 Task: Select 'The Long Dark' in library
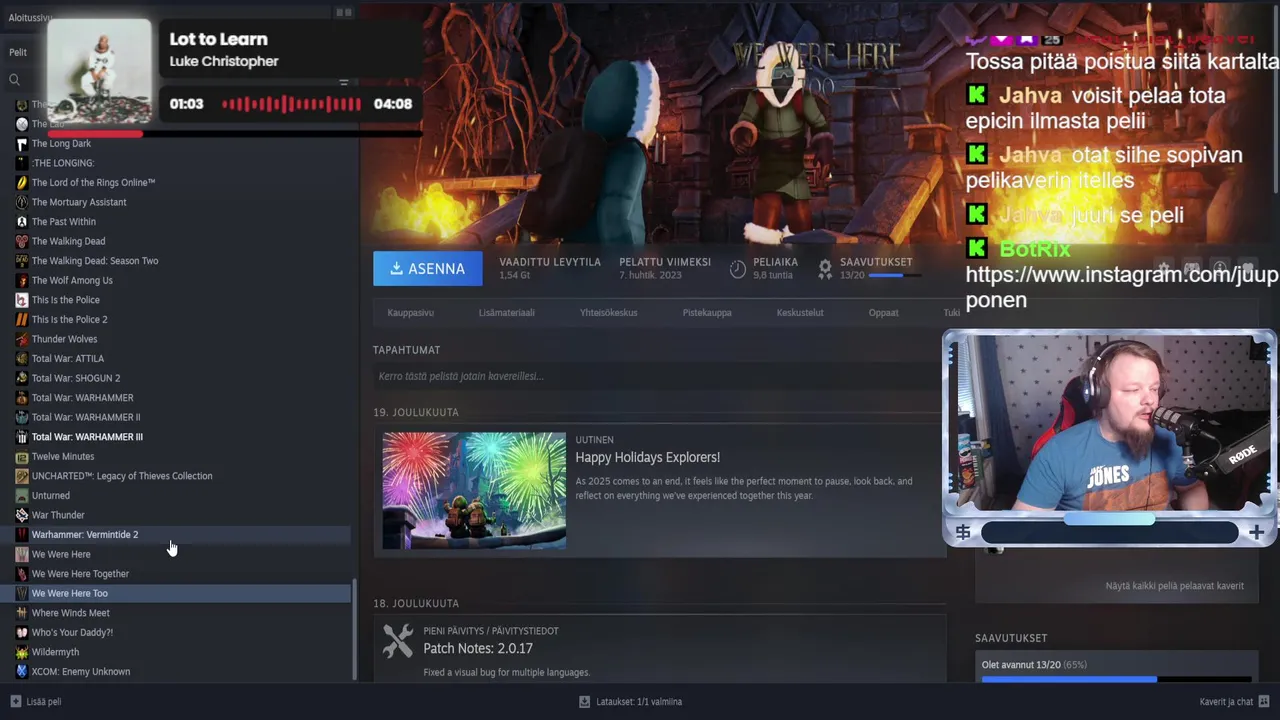tap(61, 143)
